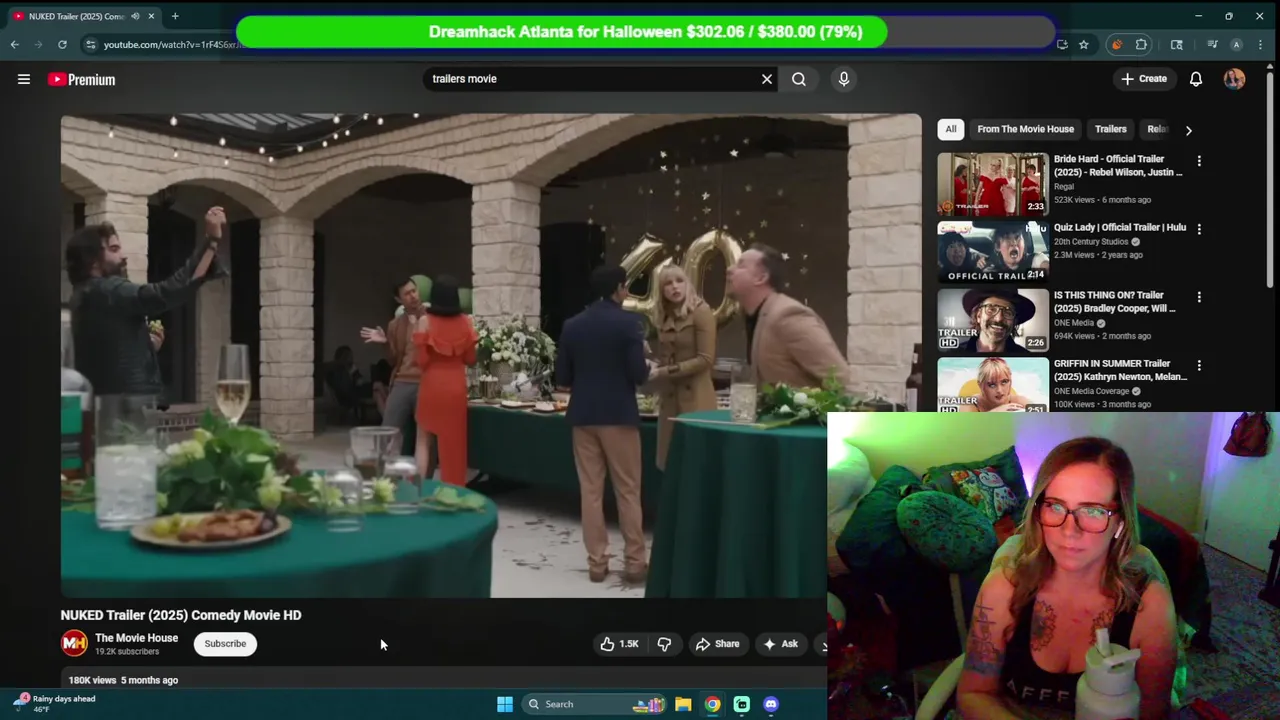Open Quiz Lady trailer thumbnail
Screen dimensions: 1280x720
[993, 252]
